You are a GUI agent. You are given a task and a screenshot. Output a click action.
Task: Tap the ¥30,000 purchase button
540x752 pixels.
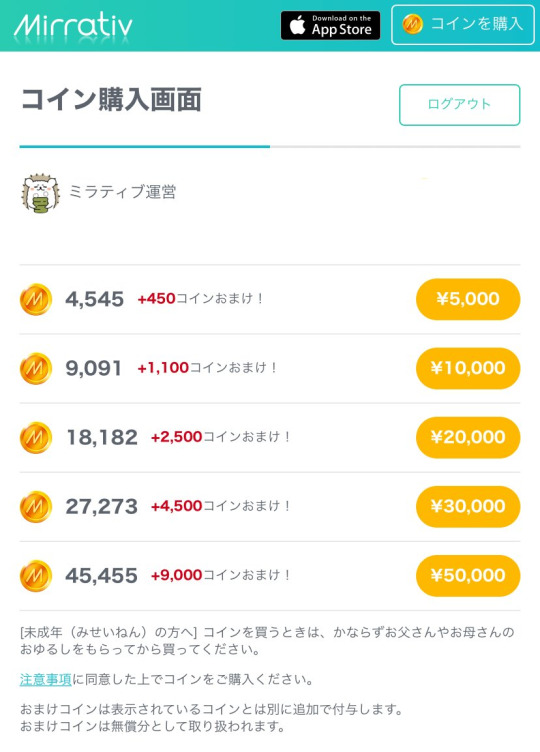(x=468, y=506)
